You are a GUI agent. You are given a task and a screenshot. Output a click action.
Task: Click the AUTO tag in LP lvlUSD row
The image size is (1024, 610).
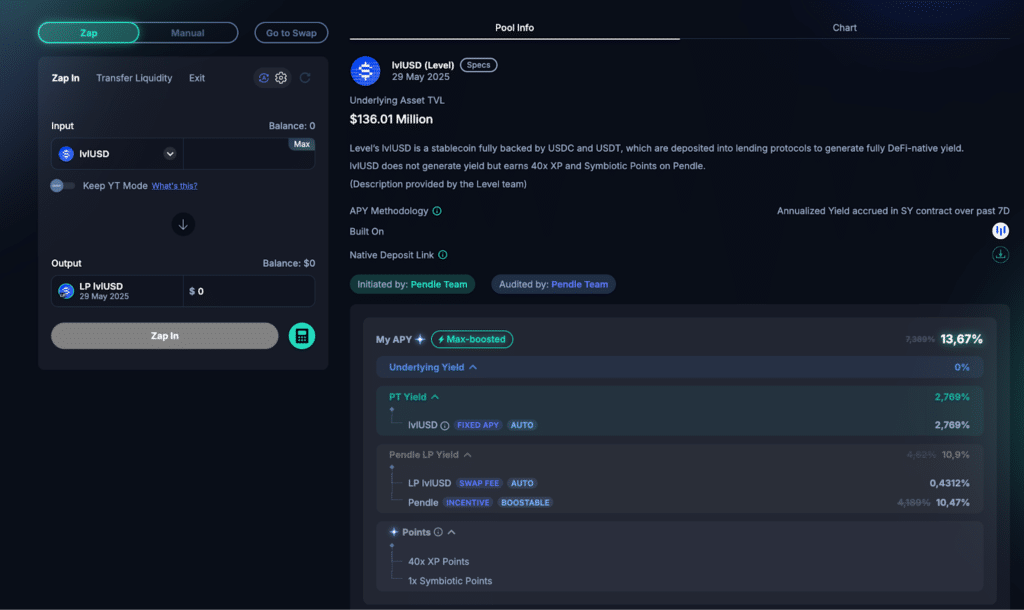click(x=522, y=483)
